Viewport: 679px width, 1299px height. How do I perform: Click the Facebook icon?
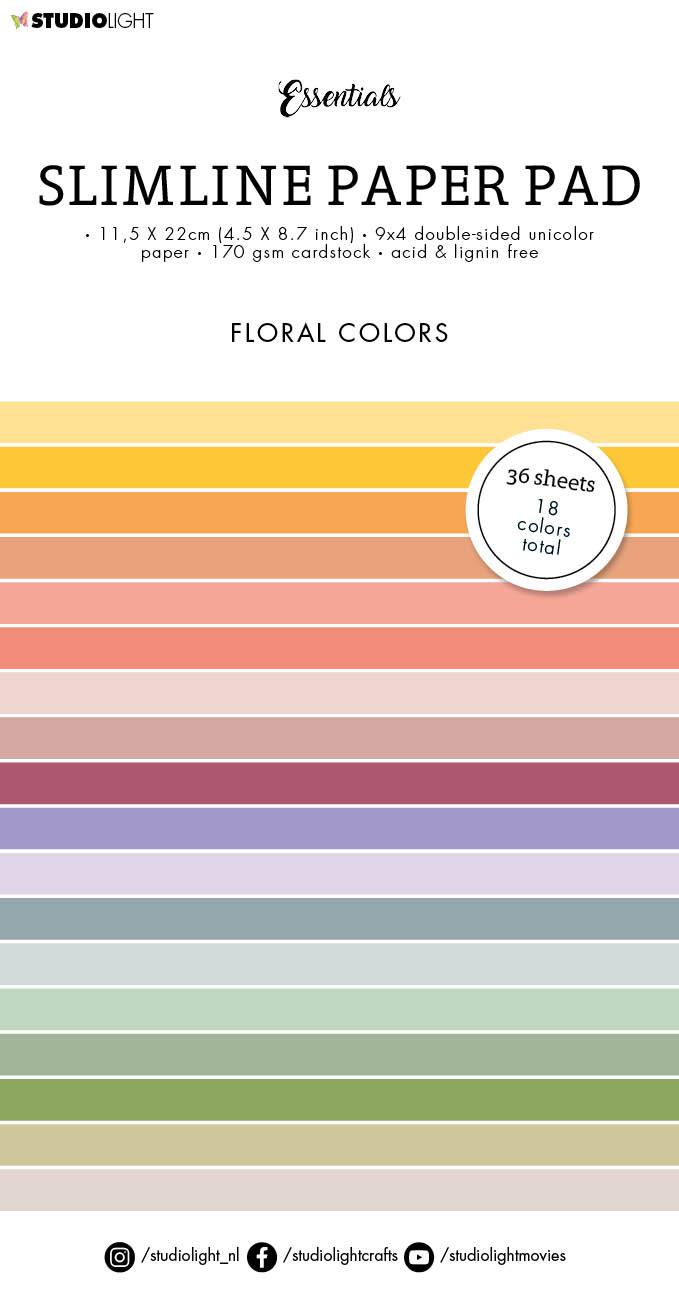(x=262, y=1256)
